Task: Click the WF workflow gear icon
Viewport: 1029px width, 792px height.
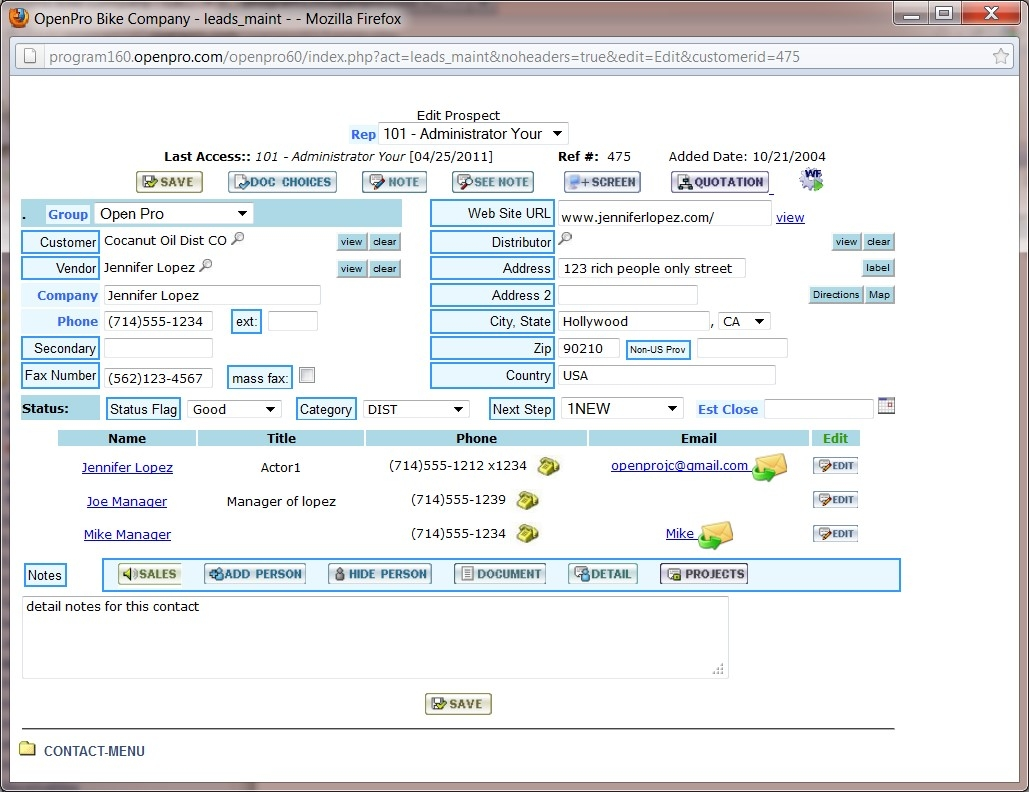Action: 811,180
